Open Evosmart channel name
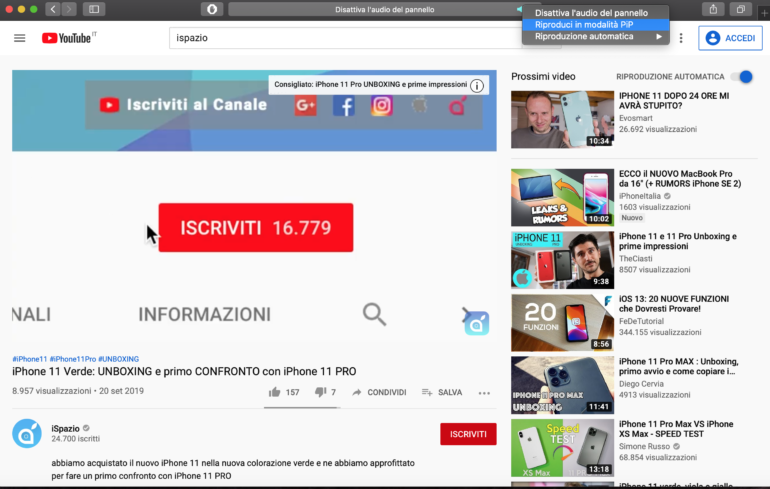Image resolution: width=770 pixels, height=489 pixels. (x=635, y=118)
